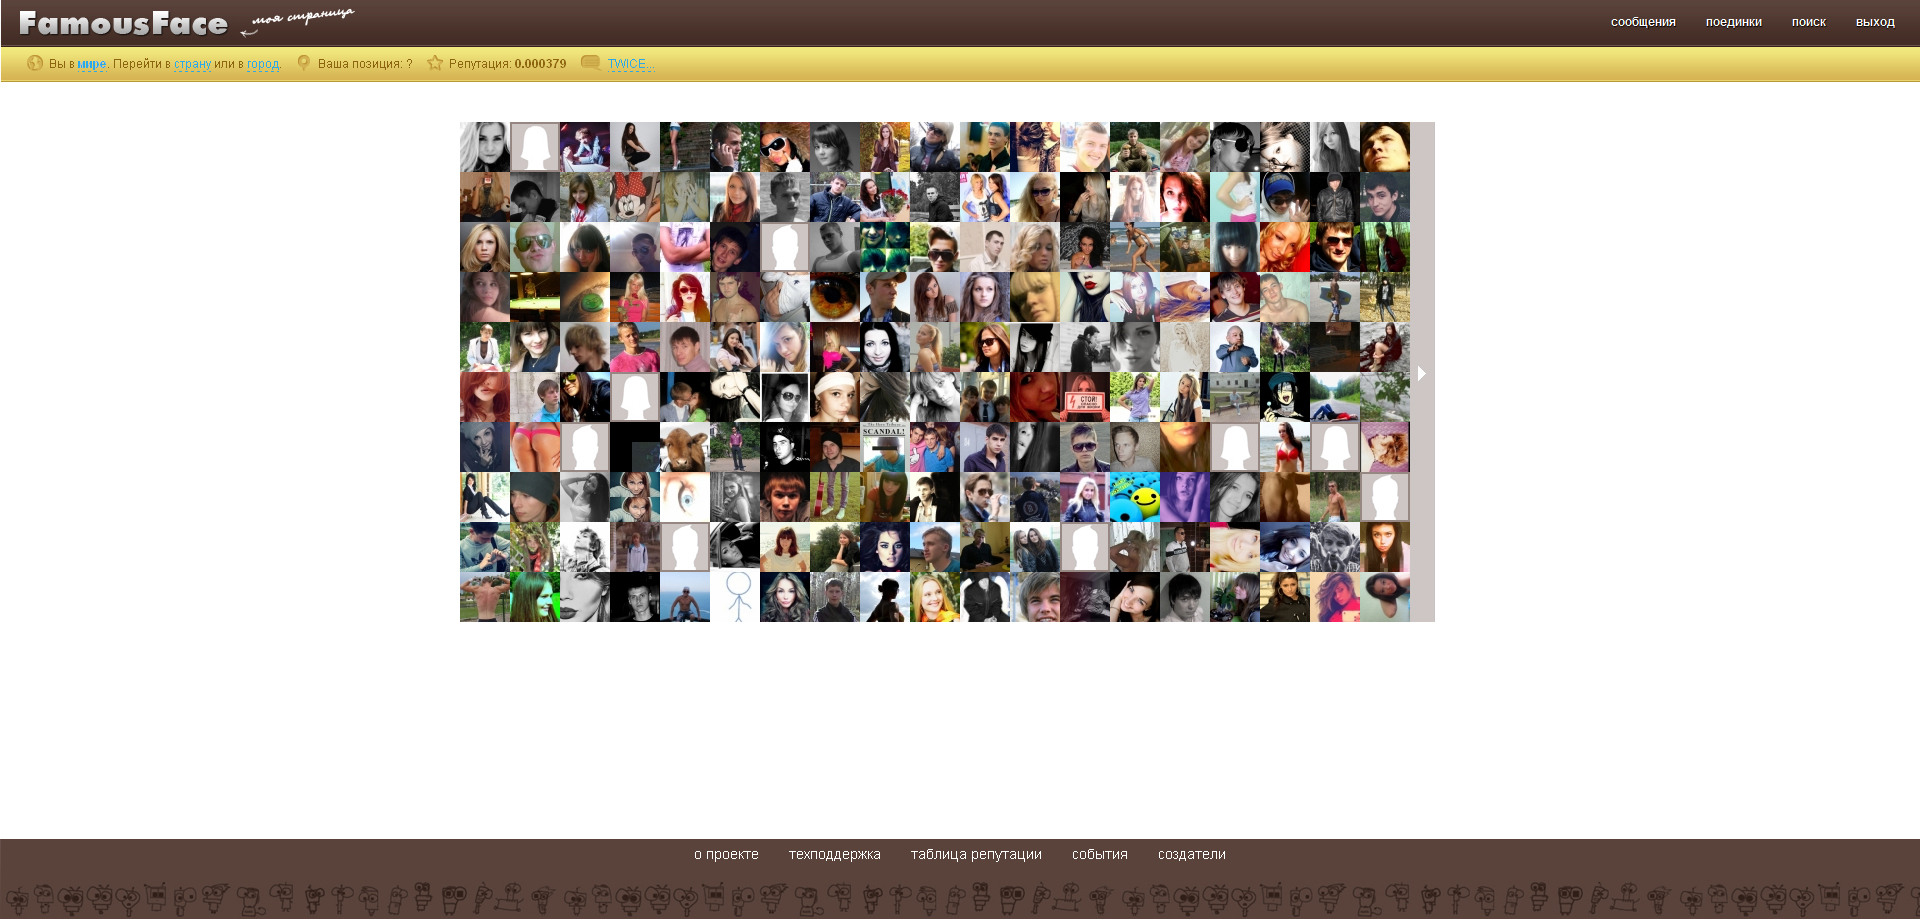Open the Minnie Mouse thumbnail

coord(635,197)
